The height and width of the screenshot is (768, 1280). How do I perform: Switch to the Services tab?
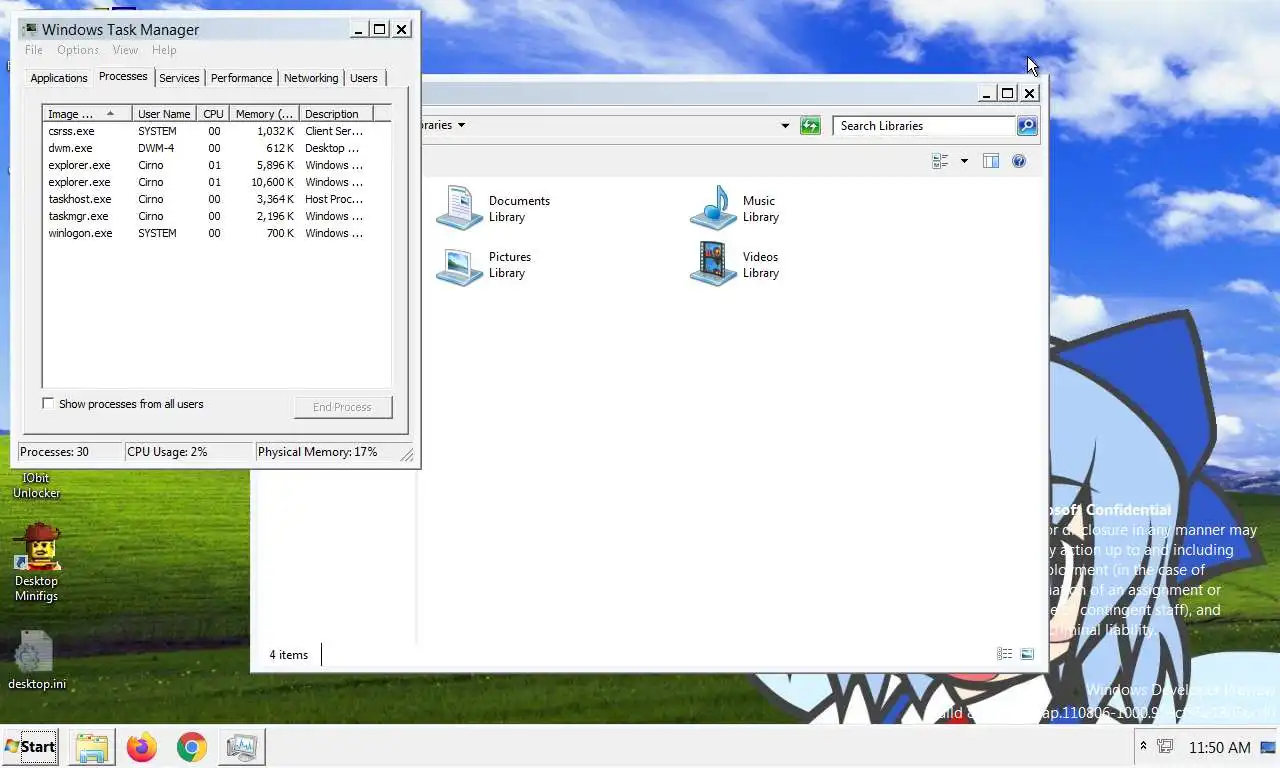tap(179, 78)
